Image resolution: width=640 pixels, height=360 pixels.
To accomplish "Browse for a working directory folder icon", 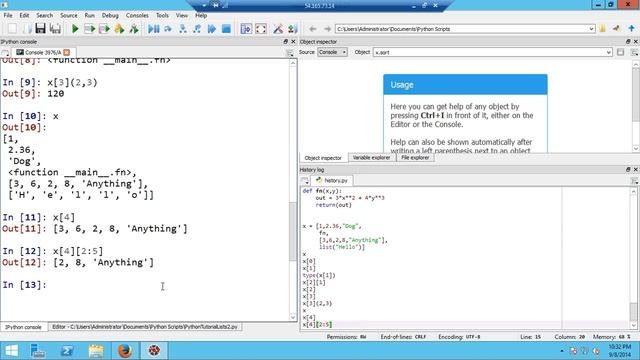I will 602,29.
